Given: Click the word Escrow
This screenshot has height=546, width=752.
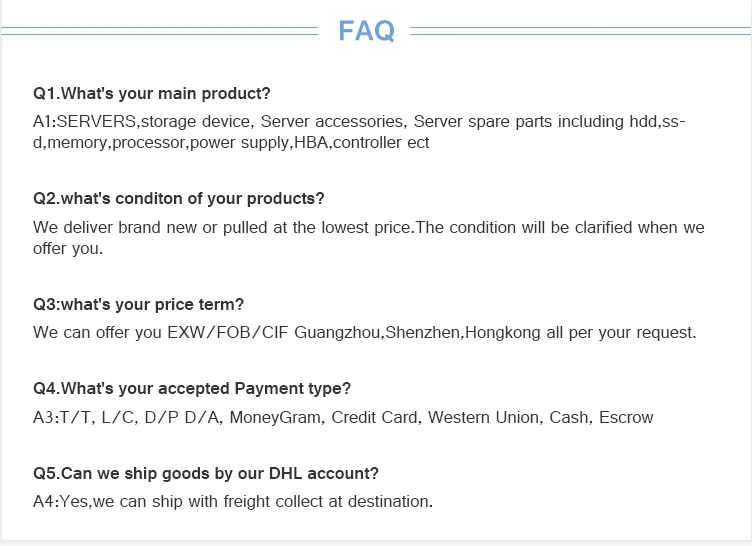Looking at the screenshot, I should coord(626,417).
